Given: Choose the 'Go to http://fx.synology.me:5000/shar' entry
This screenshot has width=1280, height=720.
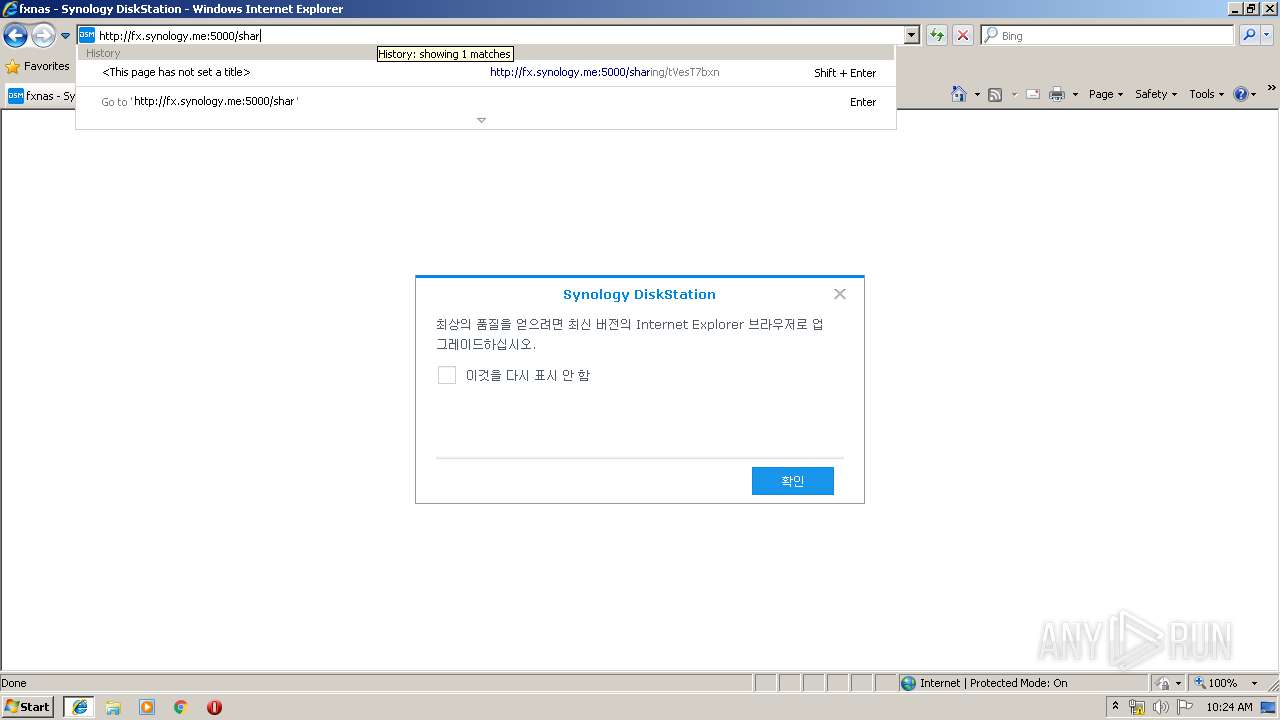Looking at the screenshot, I should point(486,101).
